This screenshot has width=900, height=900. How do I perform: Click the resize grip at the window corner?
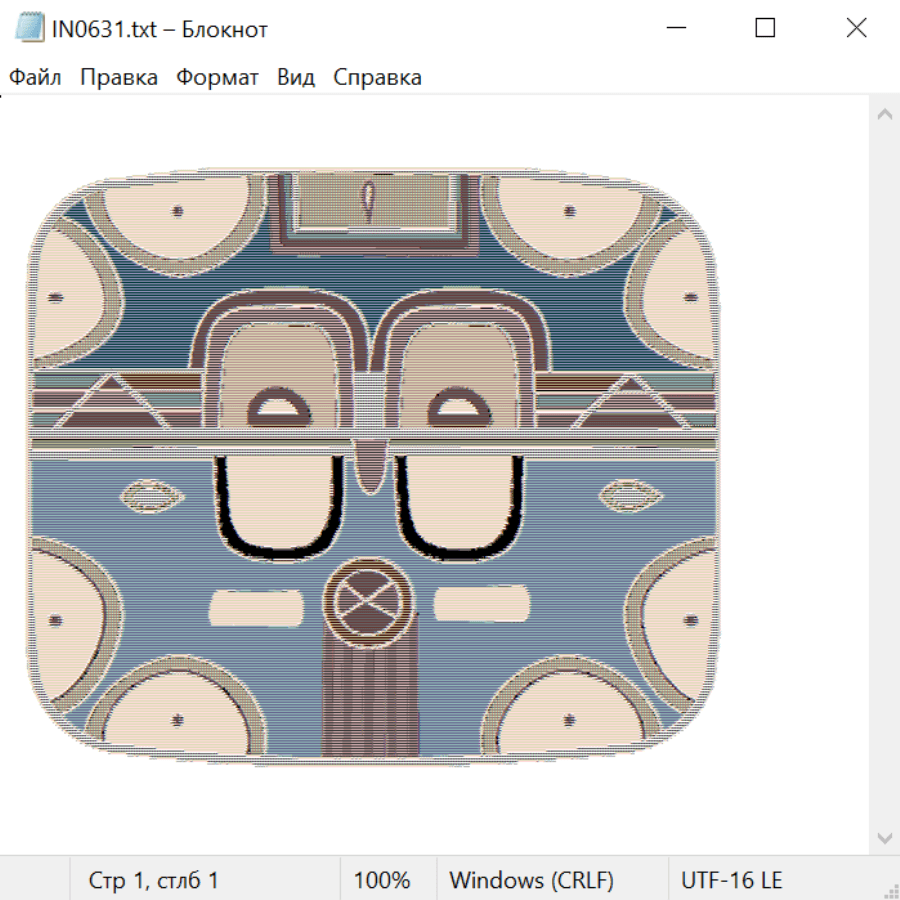coord(891,891)
